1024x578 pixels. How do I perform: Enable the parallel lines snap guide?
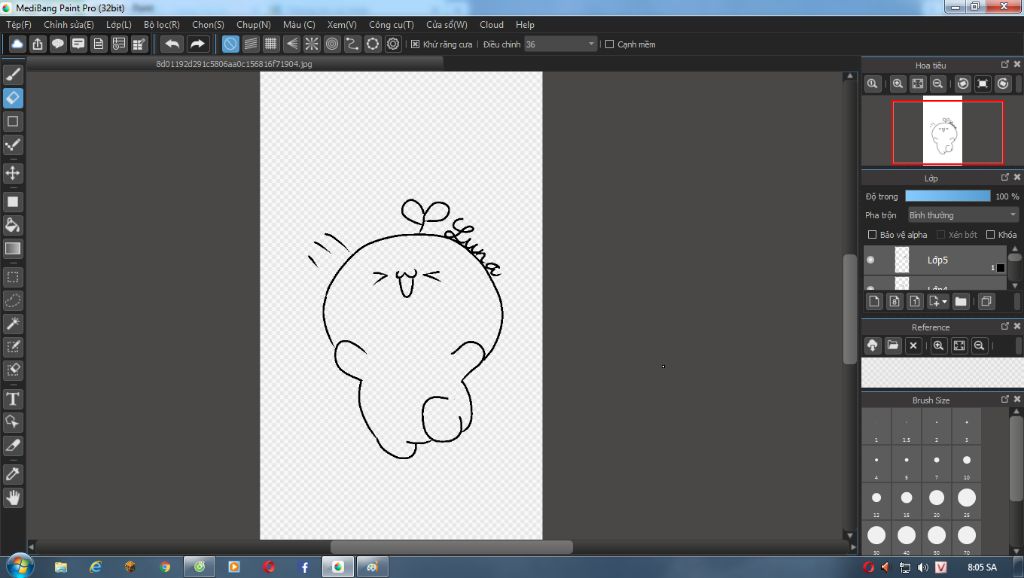251,44
